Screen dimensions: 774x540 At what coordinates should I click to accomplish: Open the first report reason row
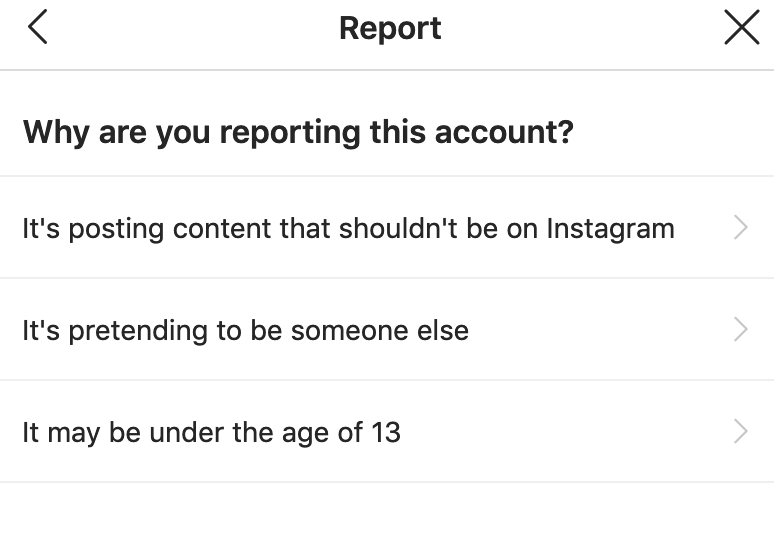coord(387,228)
